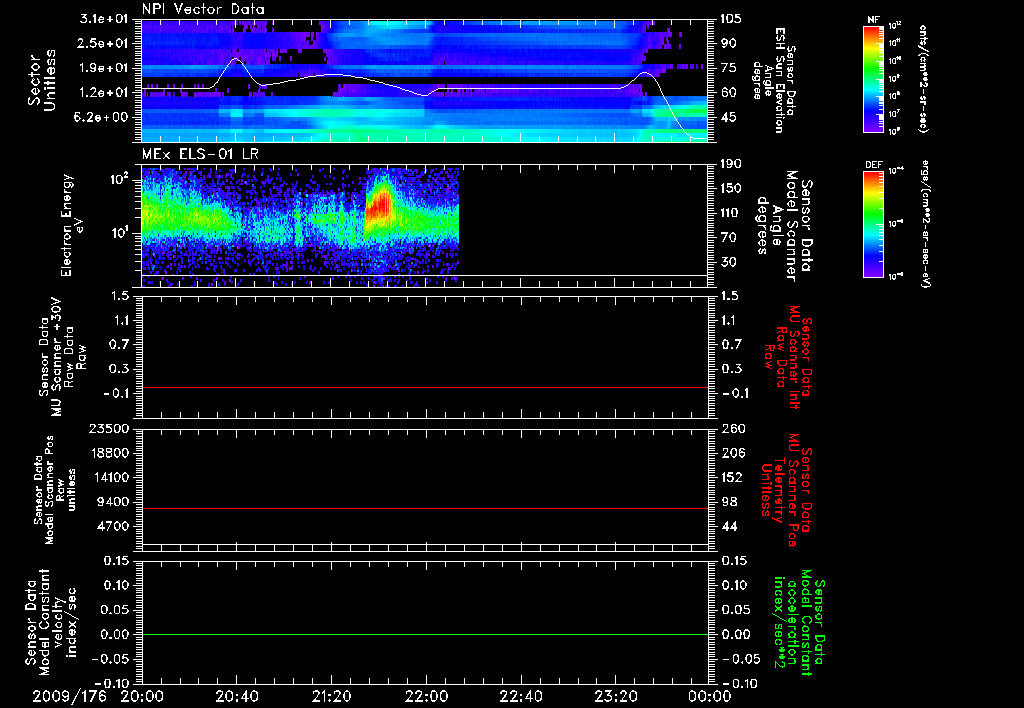1024x708 pixels.
Task: Click the DEF energy flux color bar
Action: coord(874,224)
